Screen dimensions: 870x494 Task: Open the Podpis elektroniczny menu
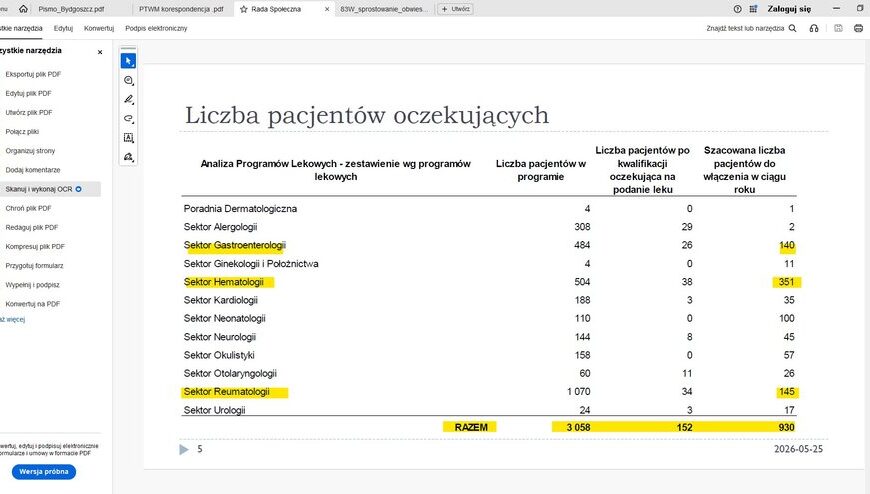click(156, 28)
